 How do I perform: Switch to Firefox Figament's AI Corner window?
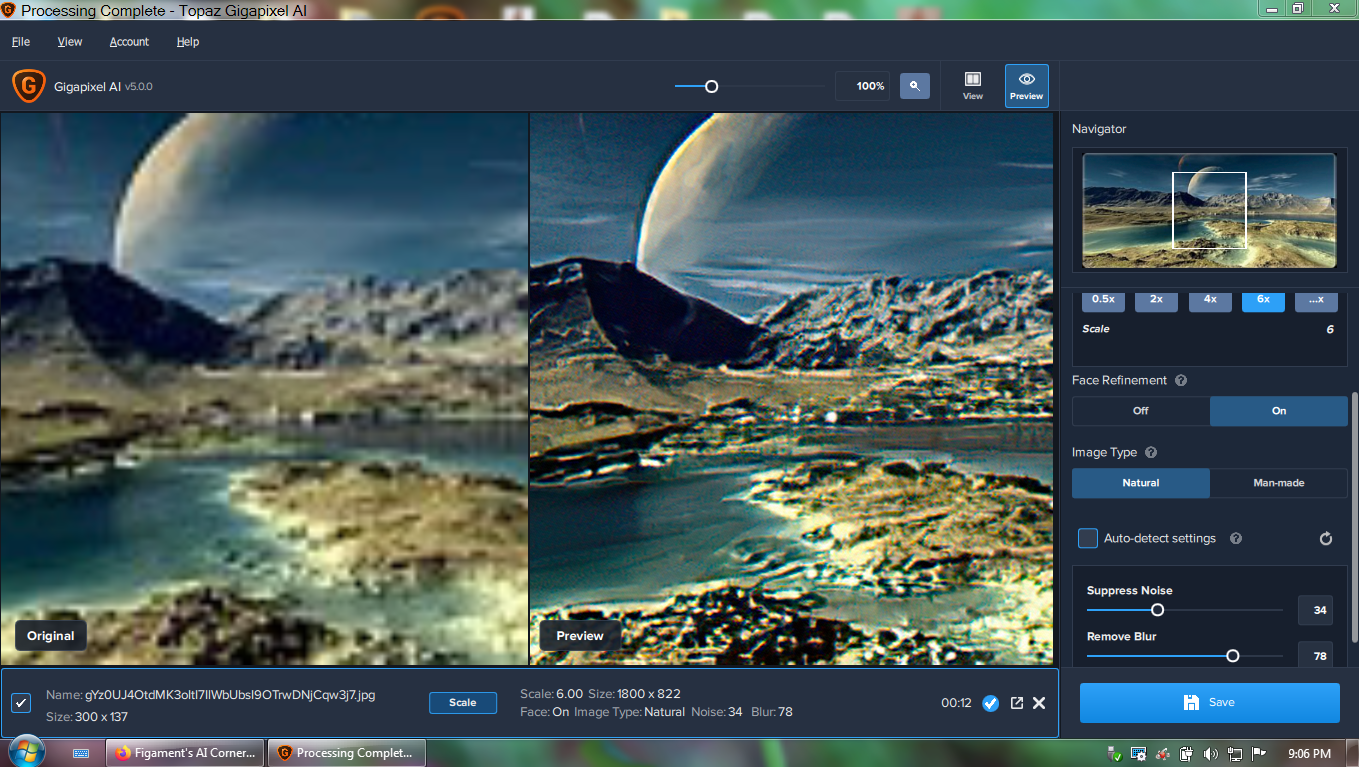185,753
